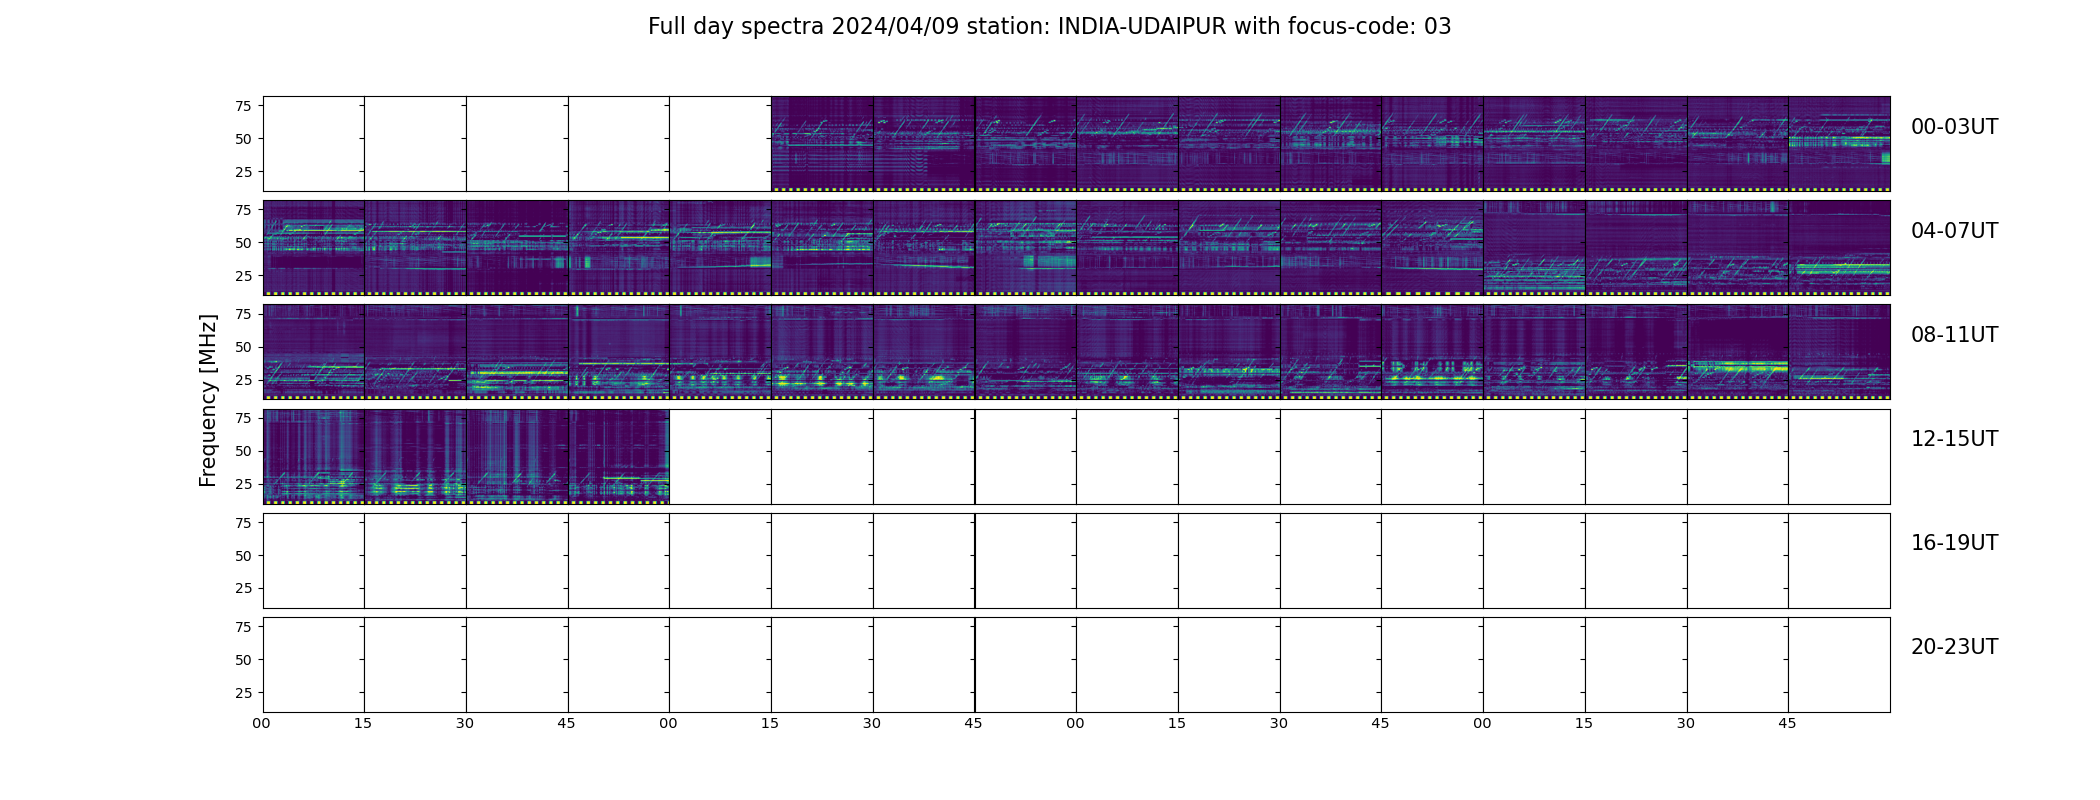Click the '75' tick label of 08-11UT row
This screenshot has height=800, width=2100.
click(243, 314)
